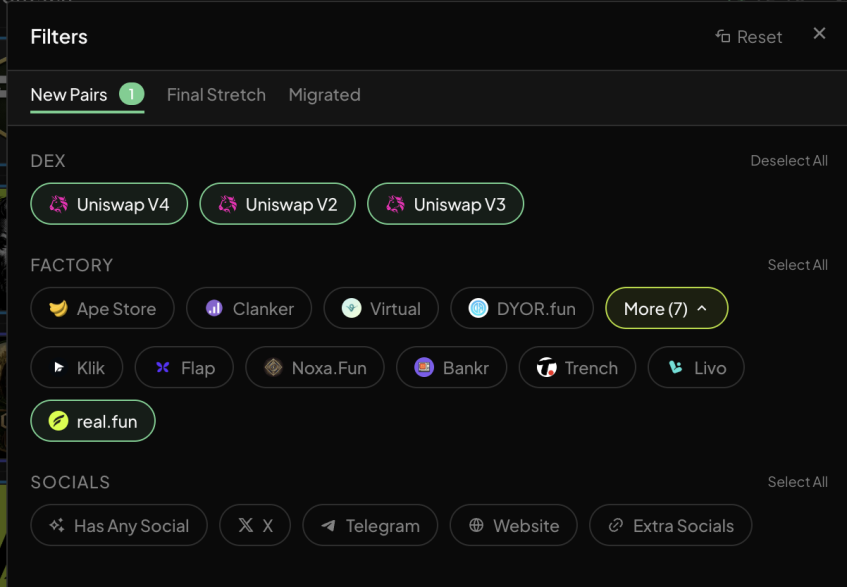Select the Livo factory chip
Viewport: 847px width, 587px height.
click(x=696, y=368)
